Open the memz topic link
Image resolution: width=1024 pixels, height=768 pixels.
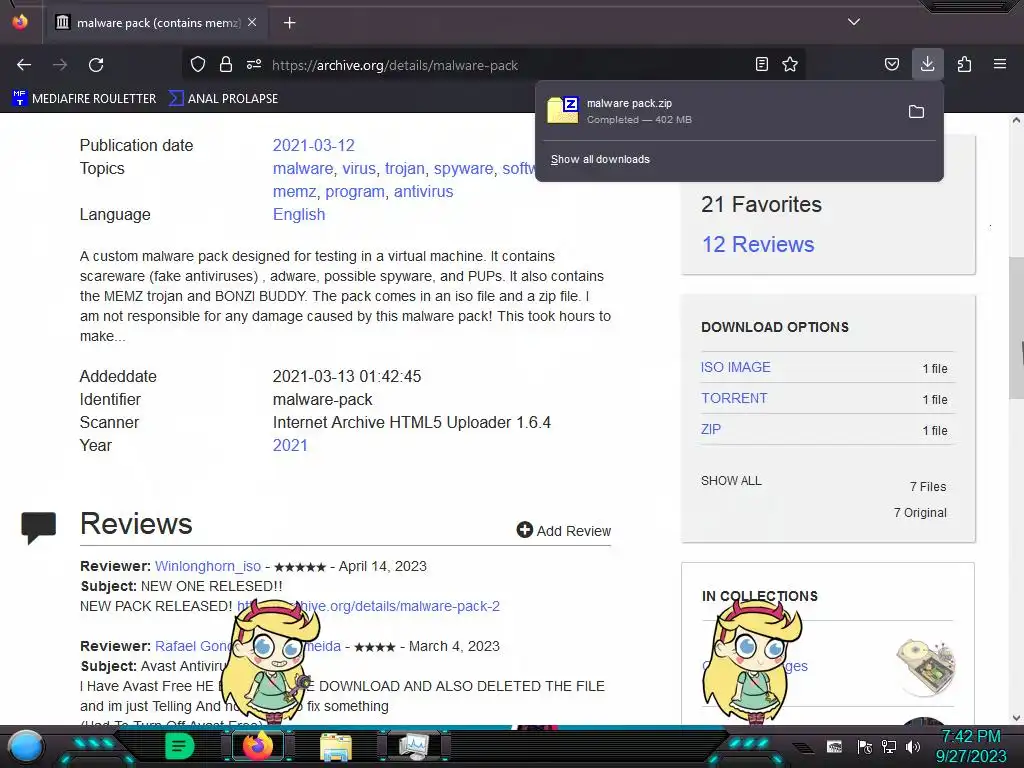coord(295,191)
